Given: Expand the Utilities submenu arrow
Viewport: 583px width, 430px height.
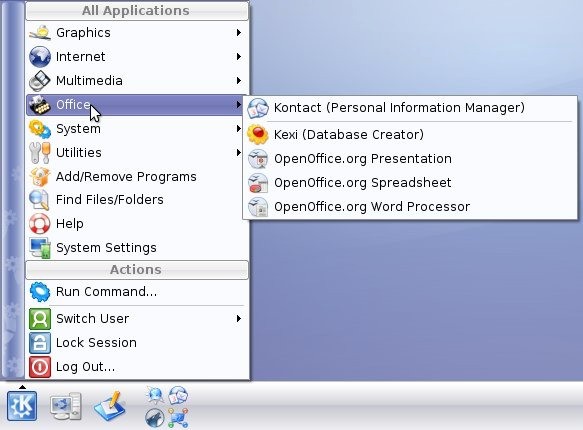Looking at the screenshot, I should pyautogui.click(x=239, y=152).
